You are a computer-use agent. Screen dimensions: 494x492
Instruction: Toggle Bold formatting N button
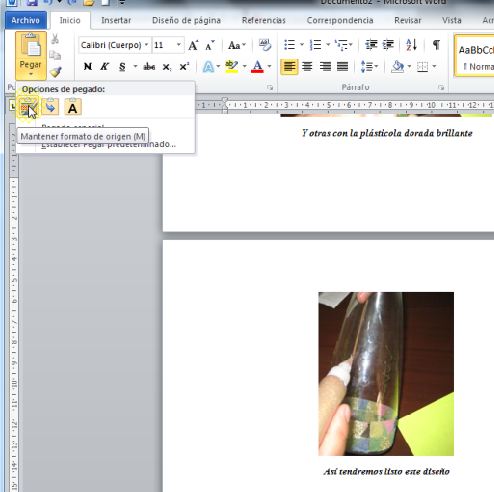point(88,67)
